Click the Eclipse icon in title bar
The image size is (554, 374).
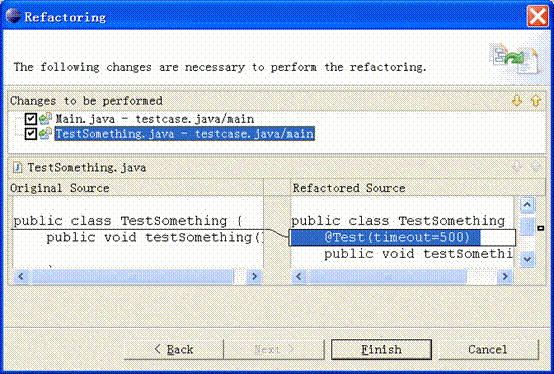pos(13,16)
